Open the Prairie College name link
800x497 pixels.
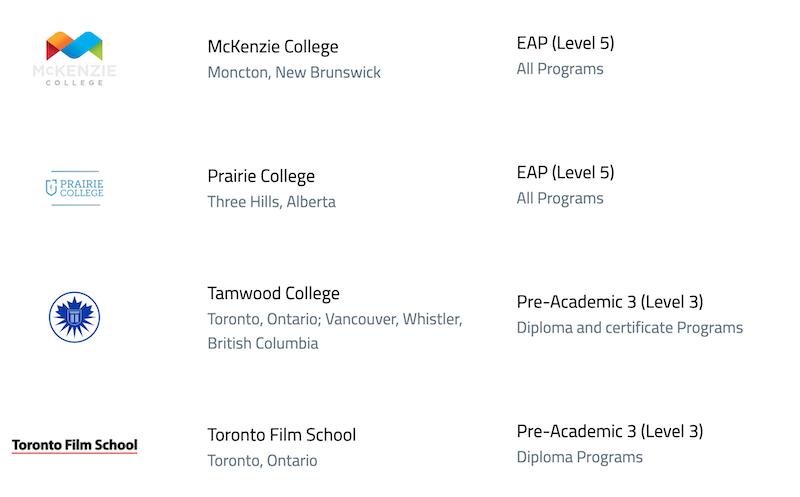(261, 176)
